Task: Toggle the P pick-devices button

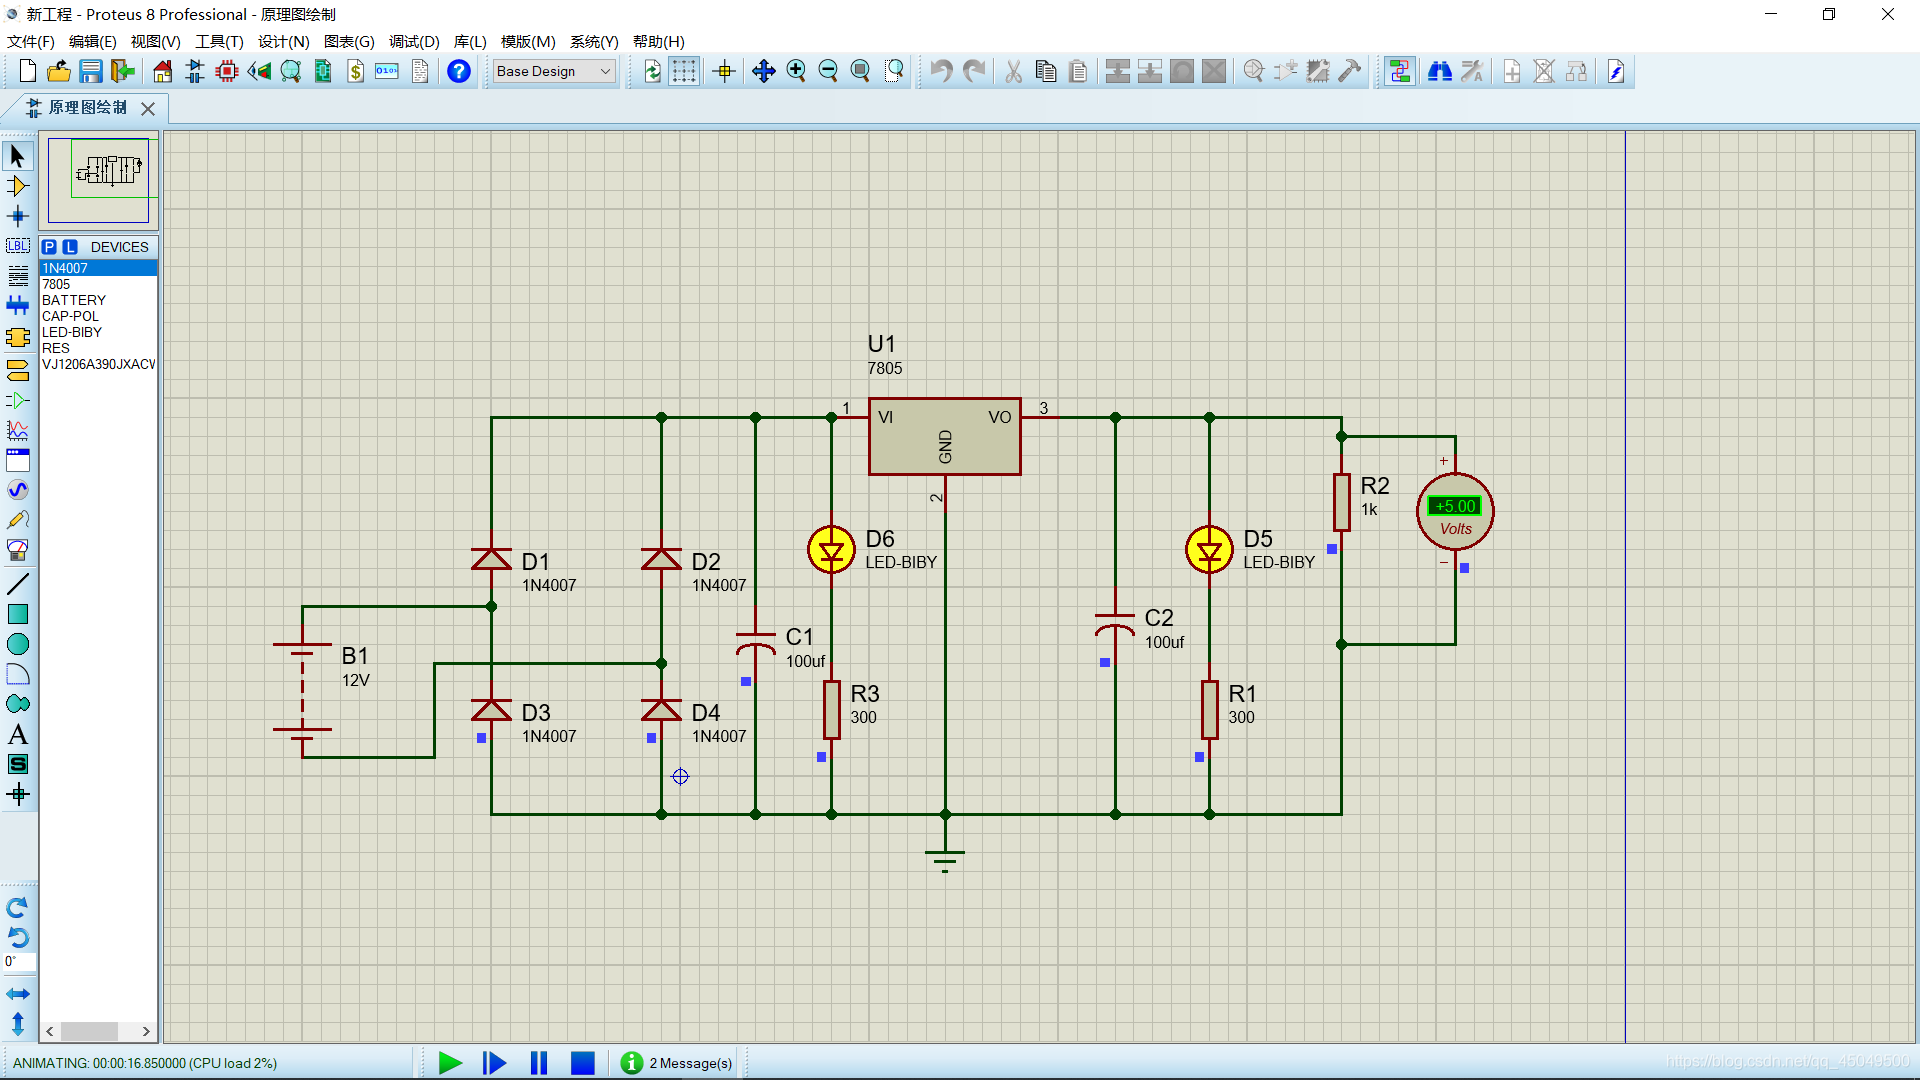Action: click(x=49, y=247)
